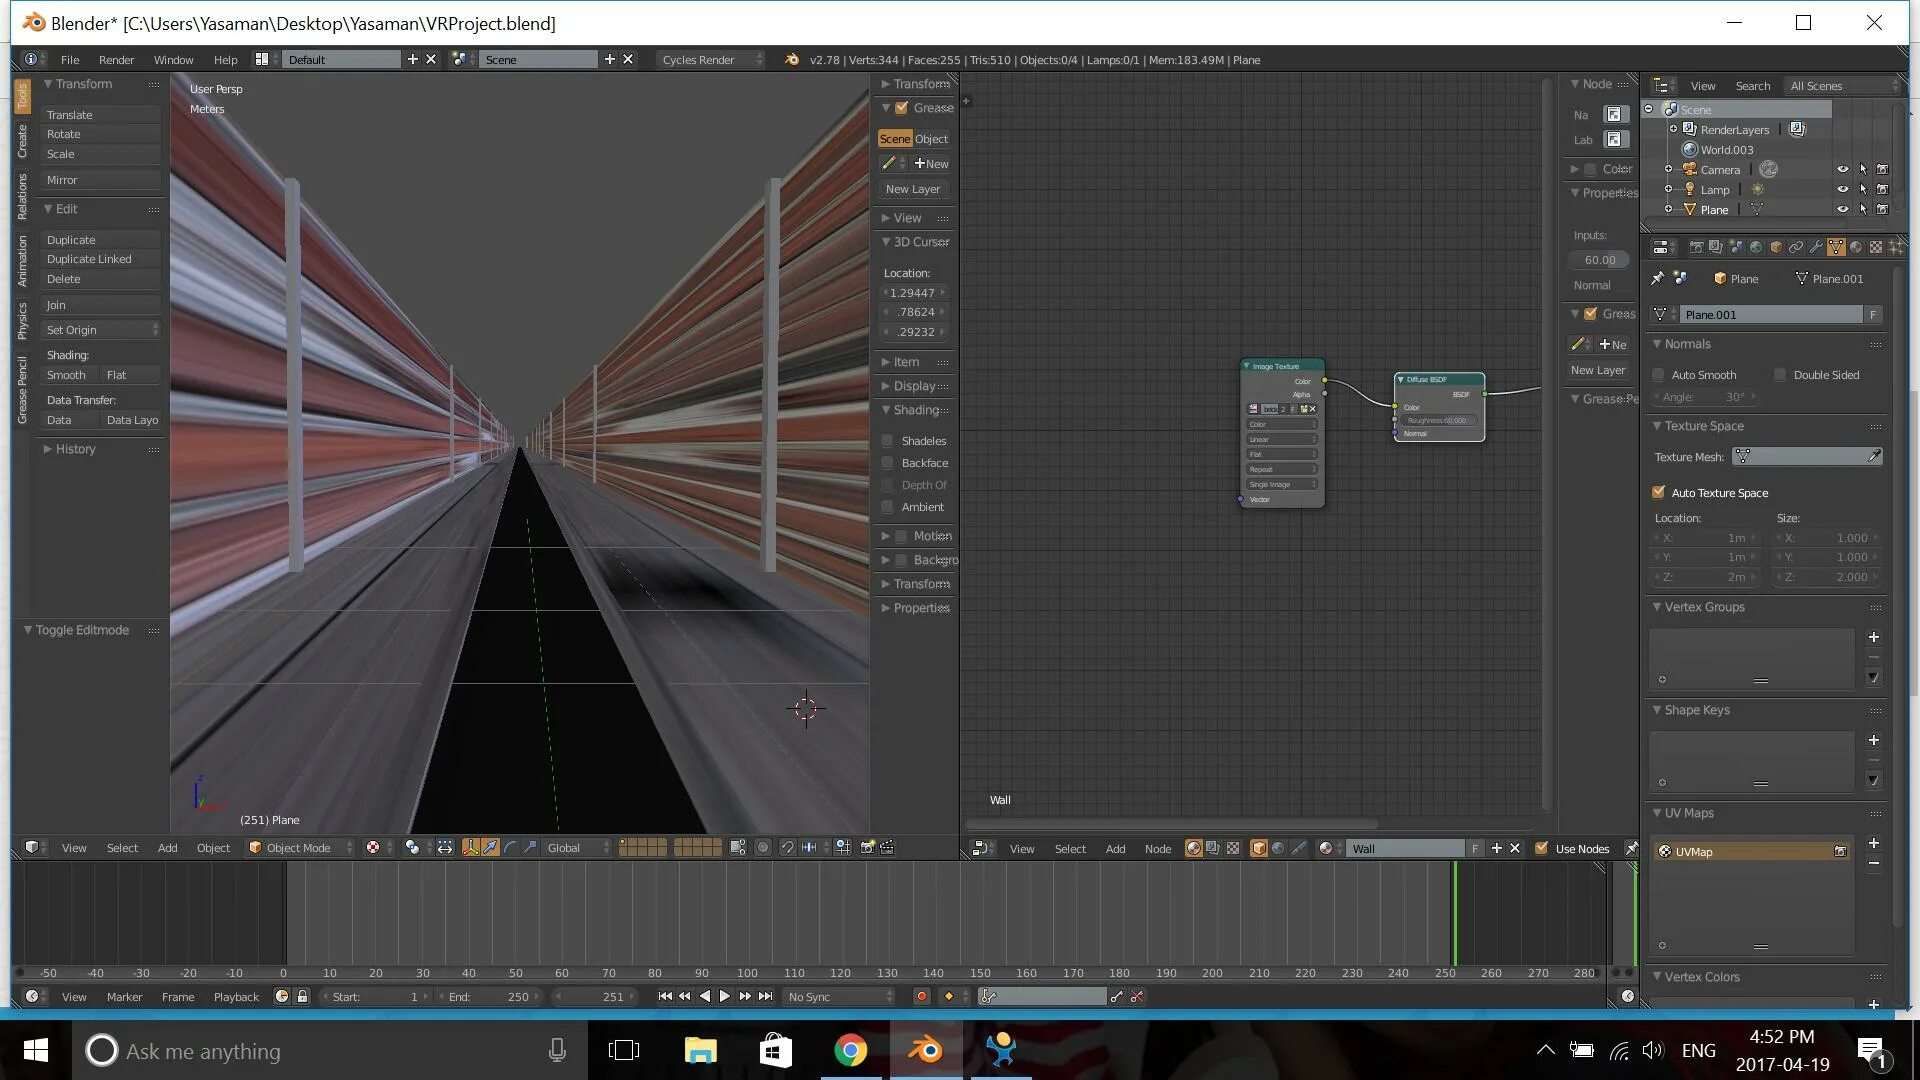Toggle the 3D manipulator widget icon

(470, 848)
